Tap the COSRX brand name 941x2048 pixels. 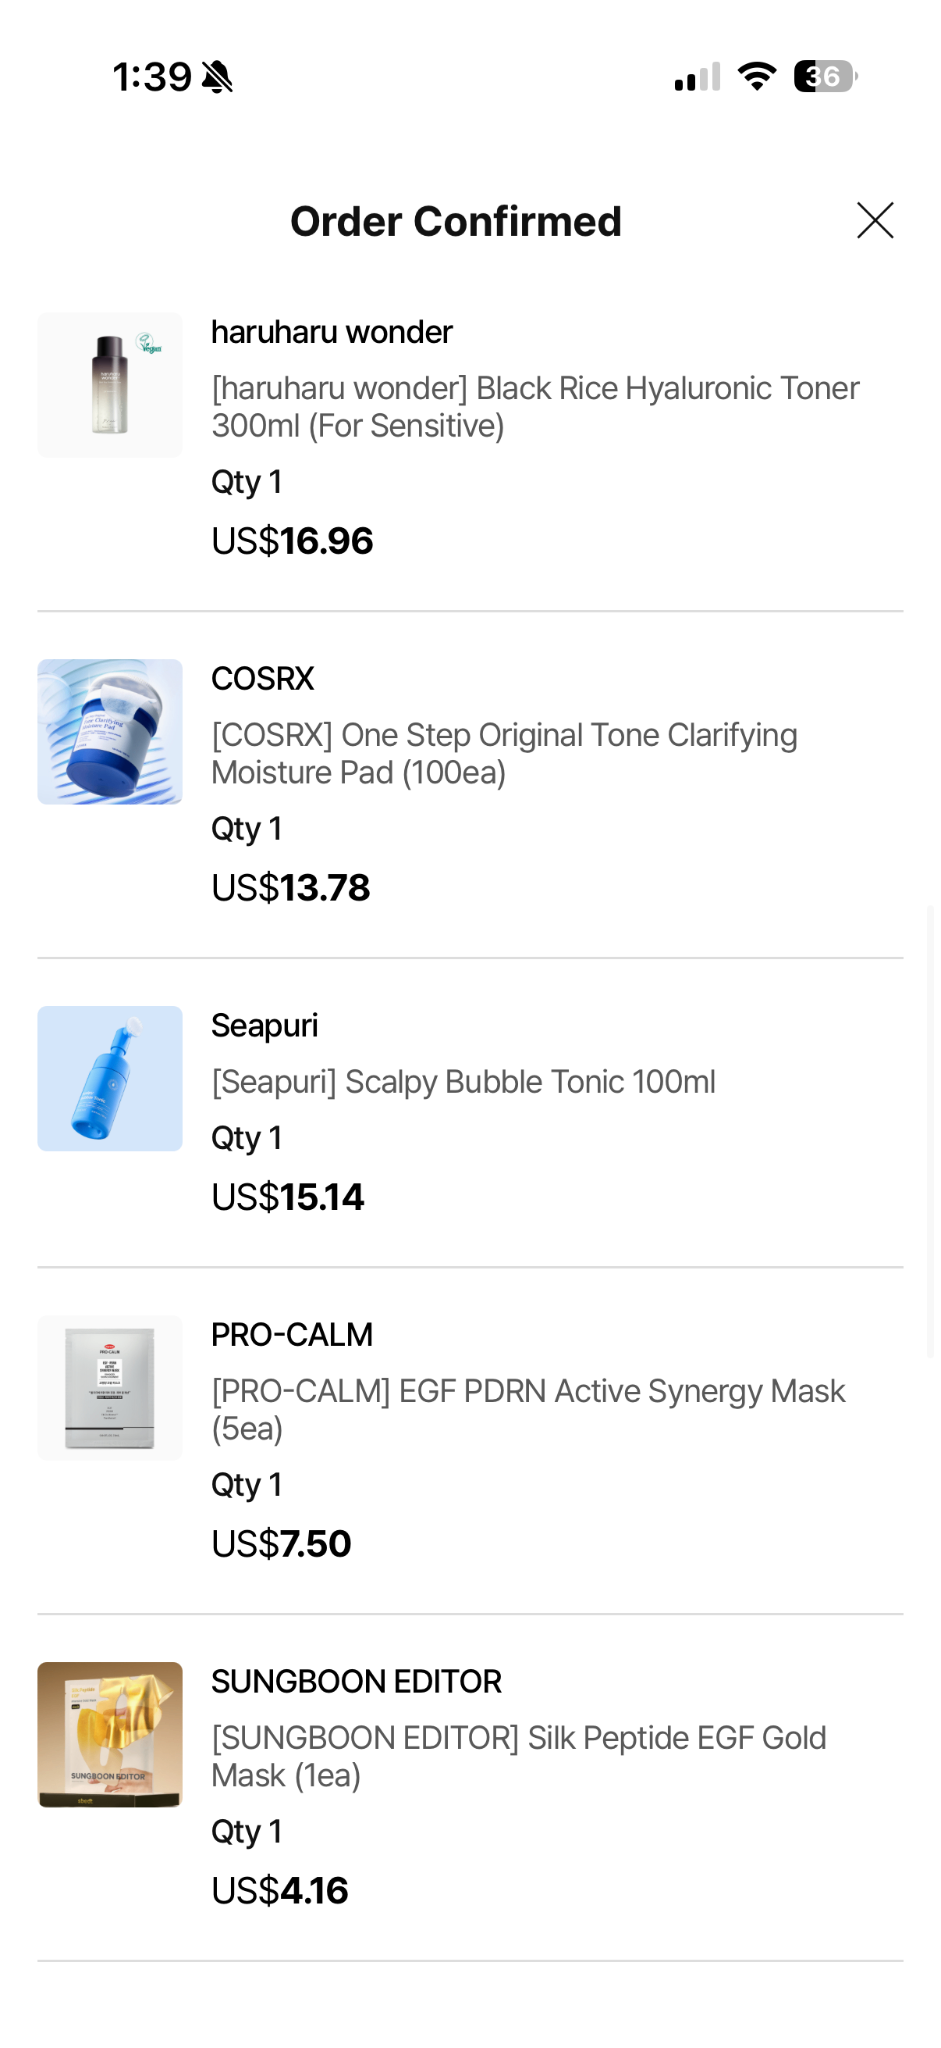pyautogui.click(x=263, y=679)
